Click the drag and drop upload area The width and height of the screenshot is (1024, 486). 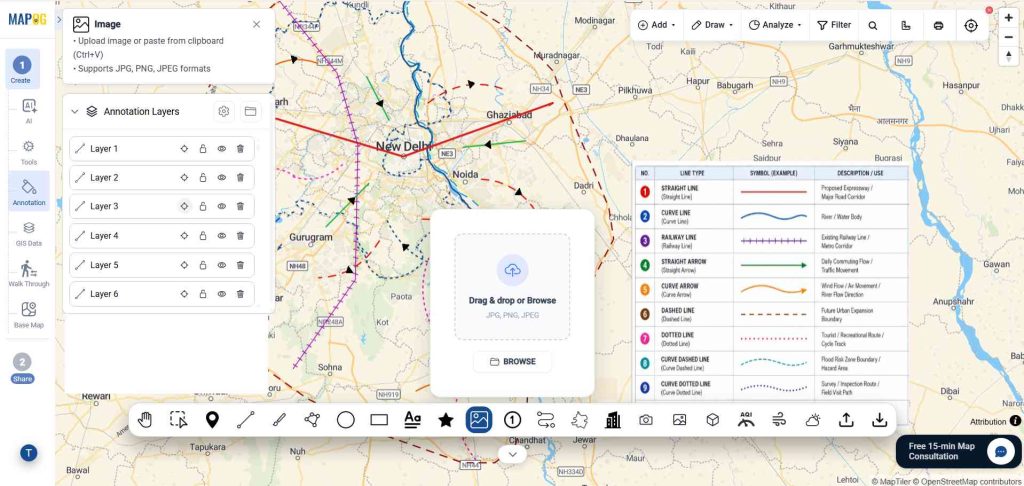point(512,287)
